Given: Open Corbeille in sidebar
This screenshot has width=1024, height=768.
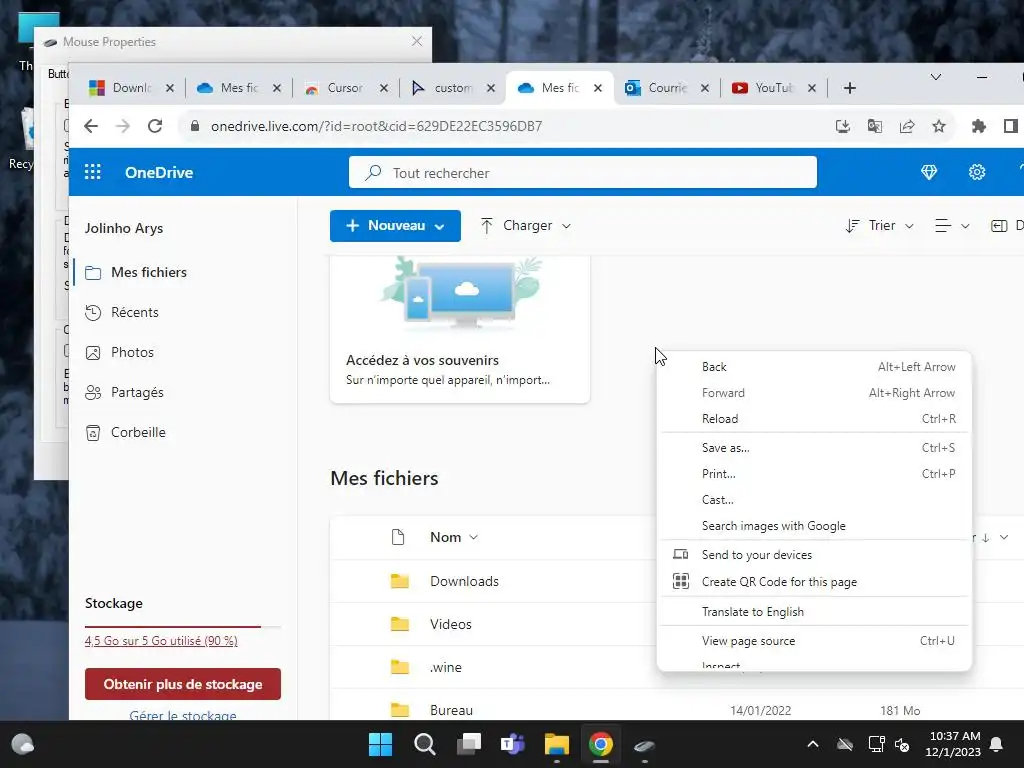Looking at the screenshot, I should (138, 432).
